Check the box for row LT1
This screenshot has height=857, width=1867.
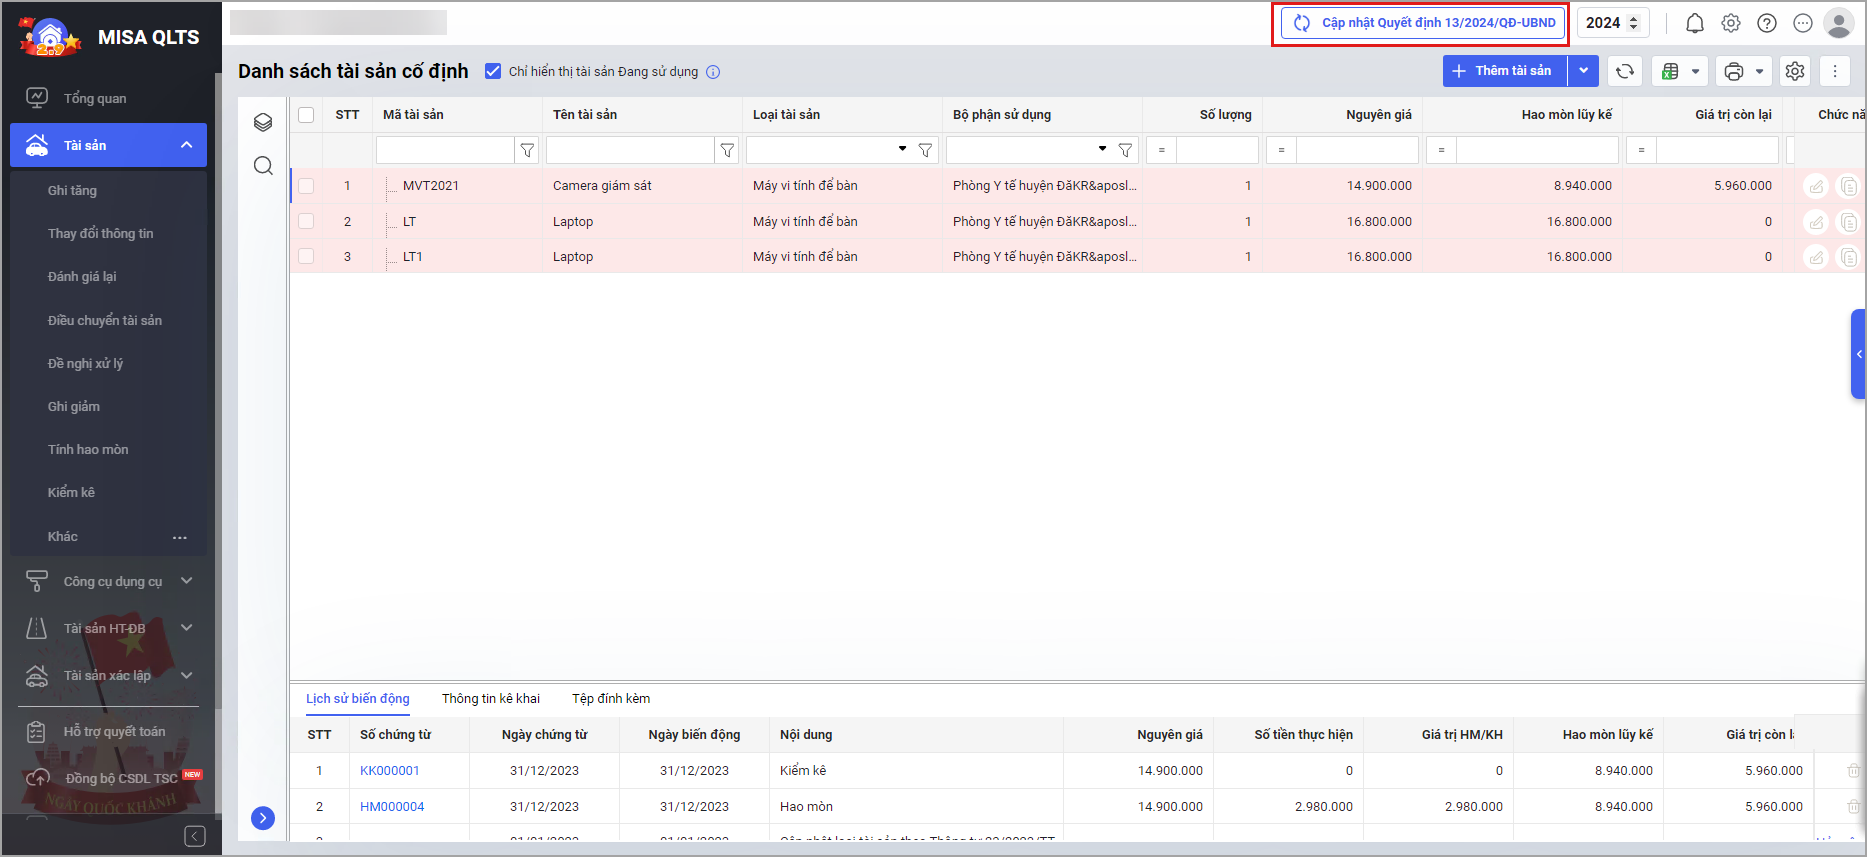point(306,257)
